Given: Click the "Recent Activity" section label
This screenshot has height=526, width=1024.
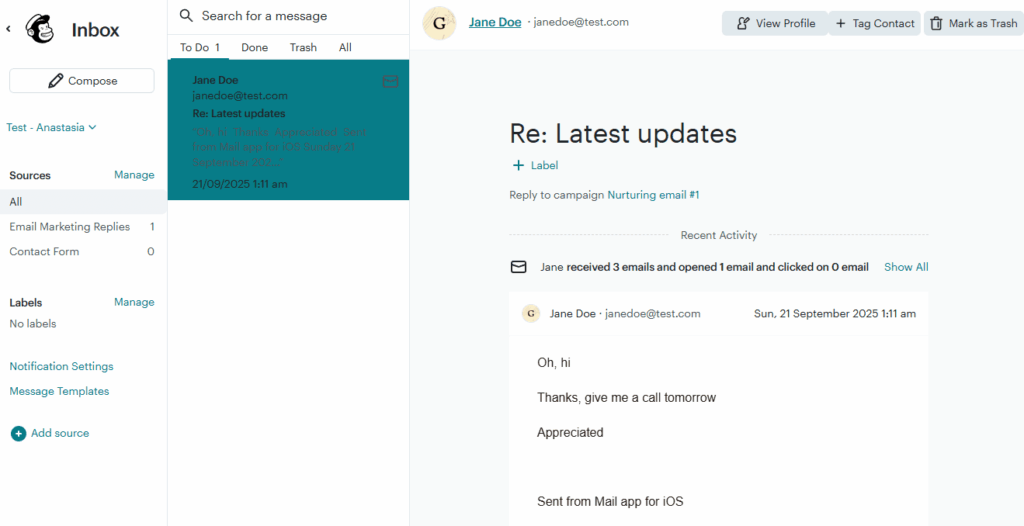Looking at the screenshot, I should (x=718, y=235).
